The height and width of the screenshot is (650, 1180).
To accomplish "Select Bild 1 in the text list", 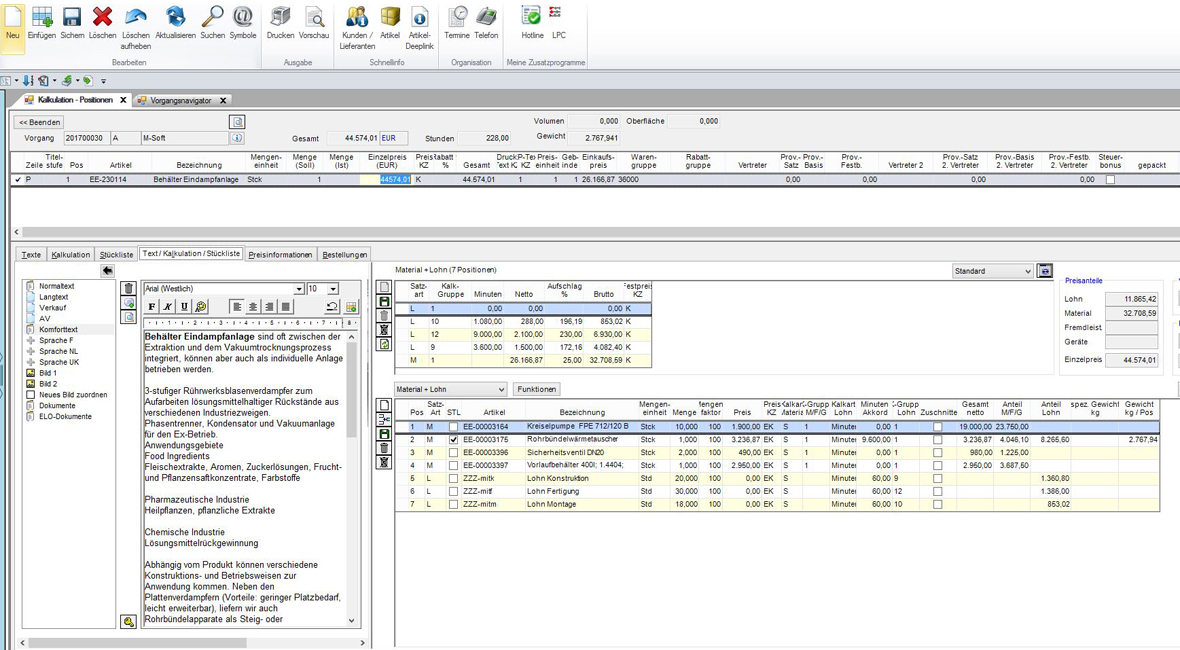I will 48,373.
